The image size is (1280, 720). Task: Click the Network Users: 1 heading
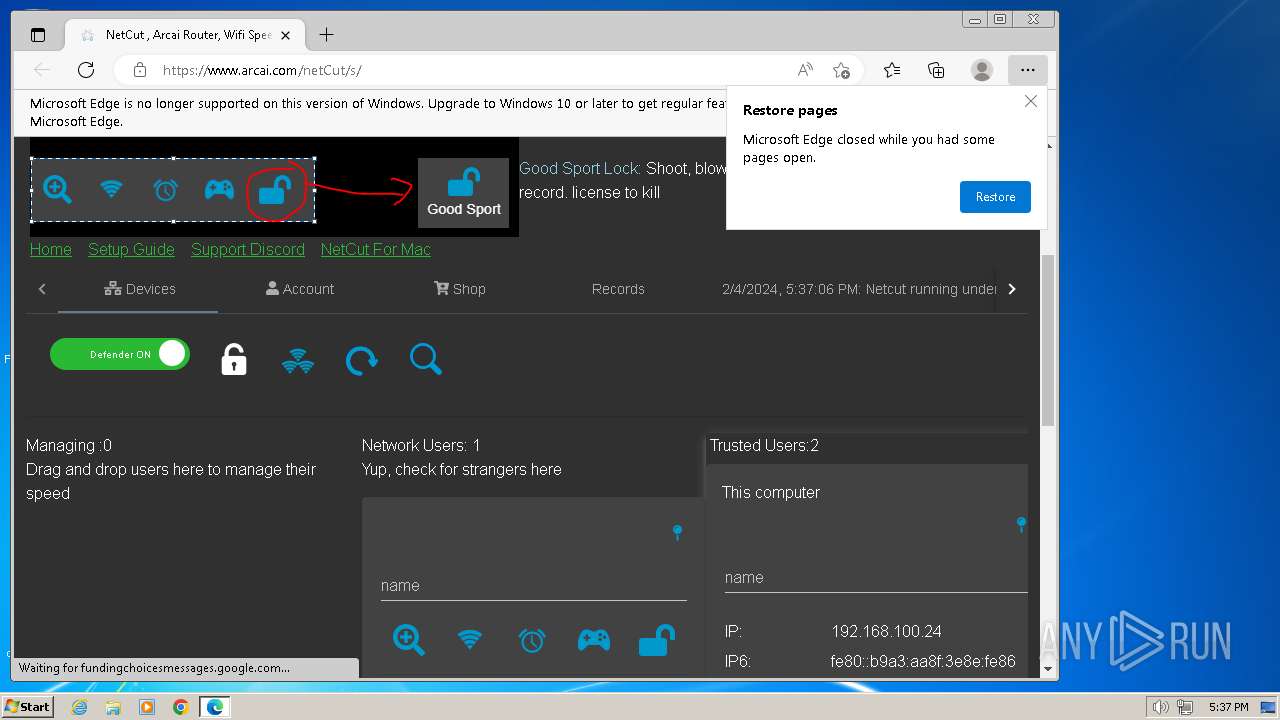[421, 446]
